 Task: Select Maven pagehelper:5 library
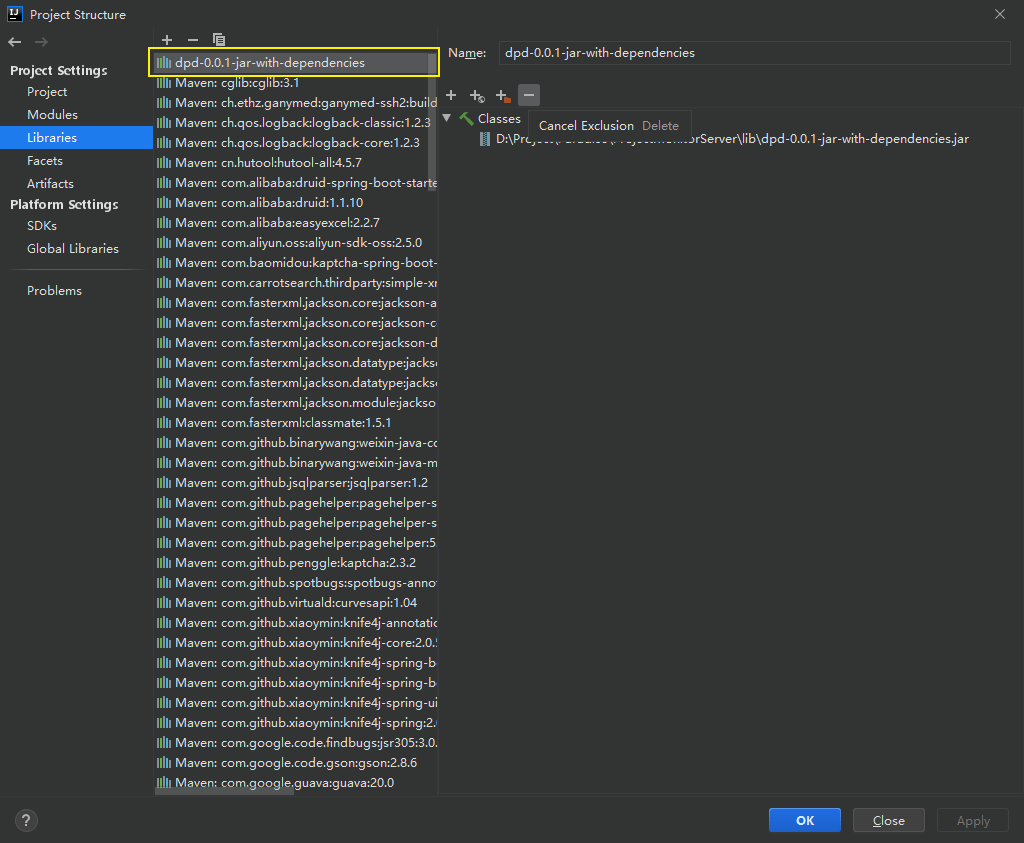click(296, 543)
